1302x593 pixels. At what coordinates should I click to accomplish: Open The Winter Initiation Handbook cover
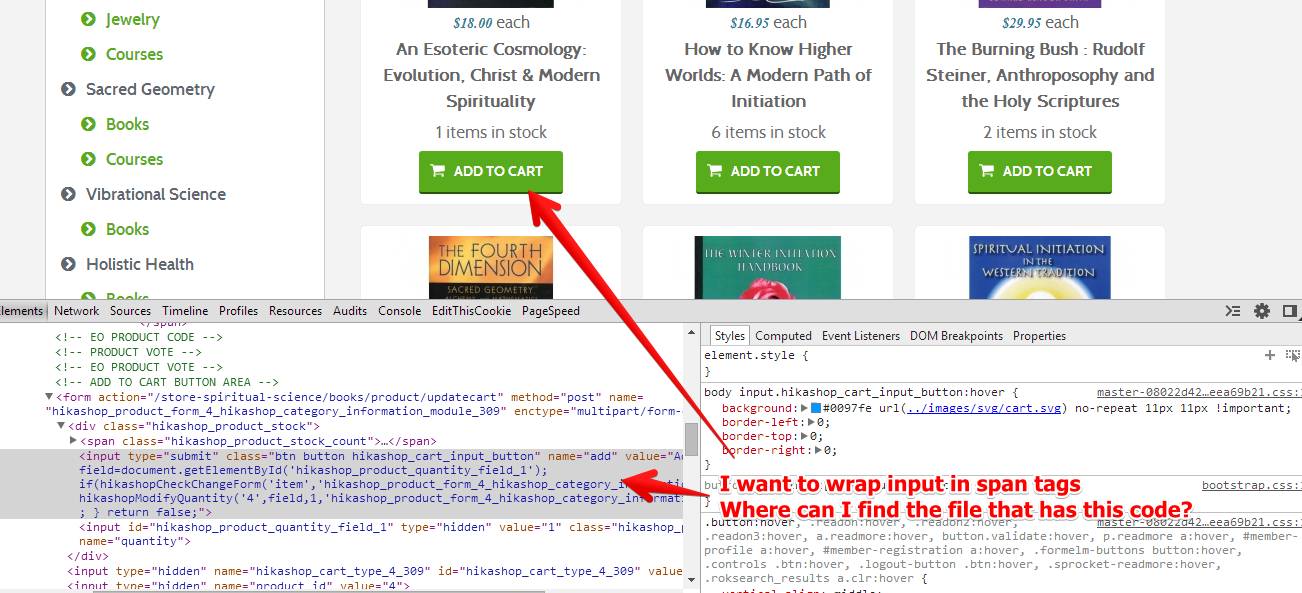pos(768,267)
